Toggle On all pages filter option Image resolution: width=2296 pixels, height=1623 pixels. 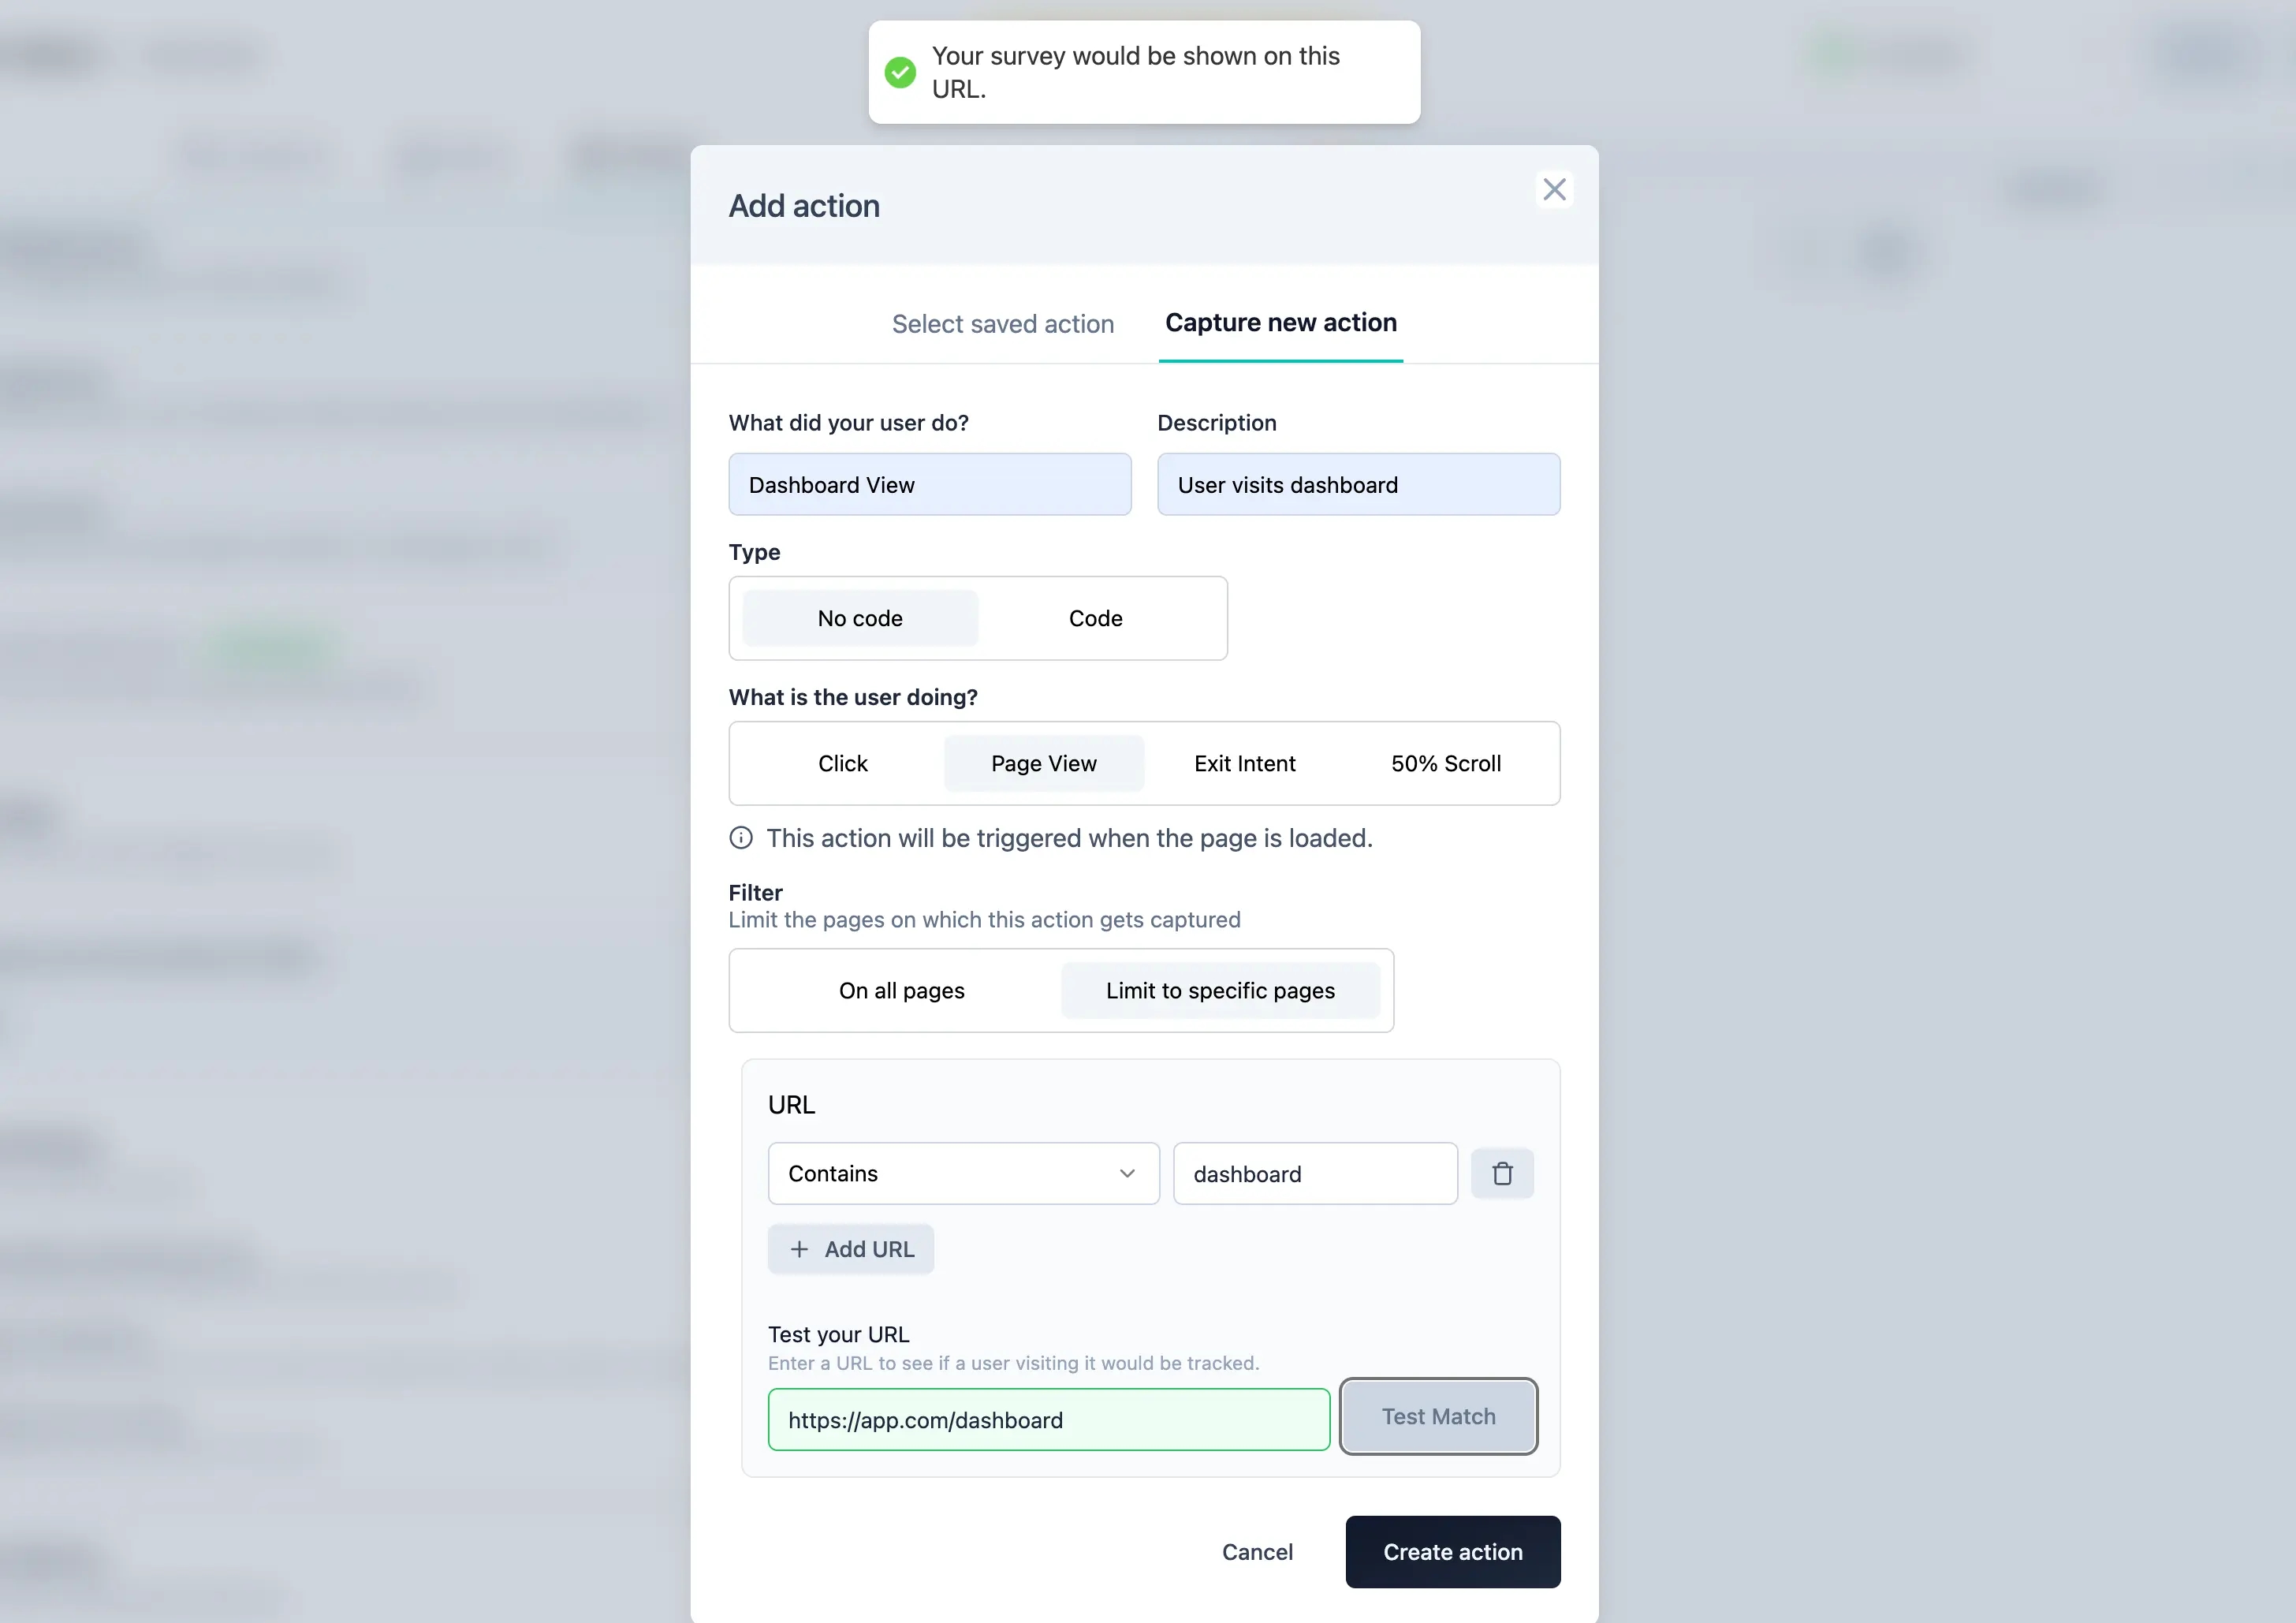click(x=900, y=989)
